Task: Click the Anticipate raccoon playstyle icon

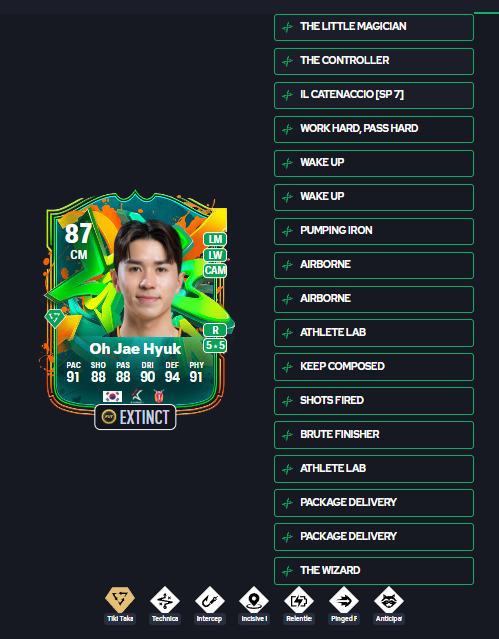Action: [389, 600]
